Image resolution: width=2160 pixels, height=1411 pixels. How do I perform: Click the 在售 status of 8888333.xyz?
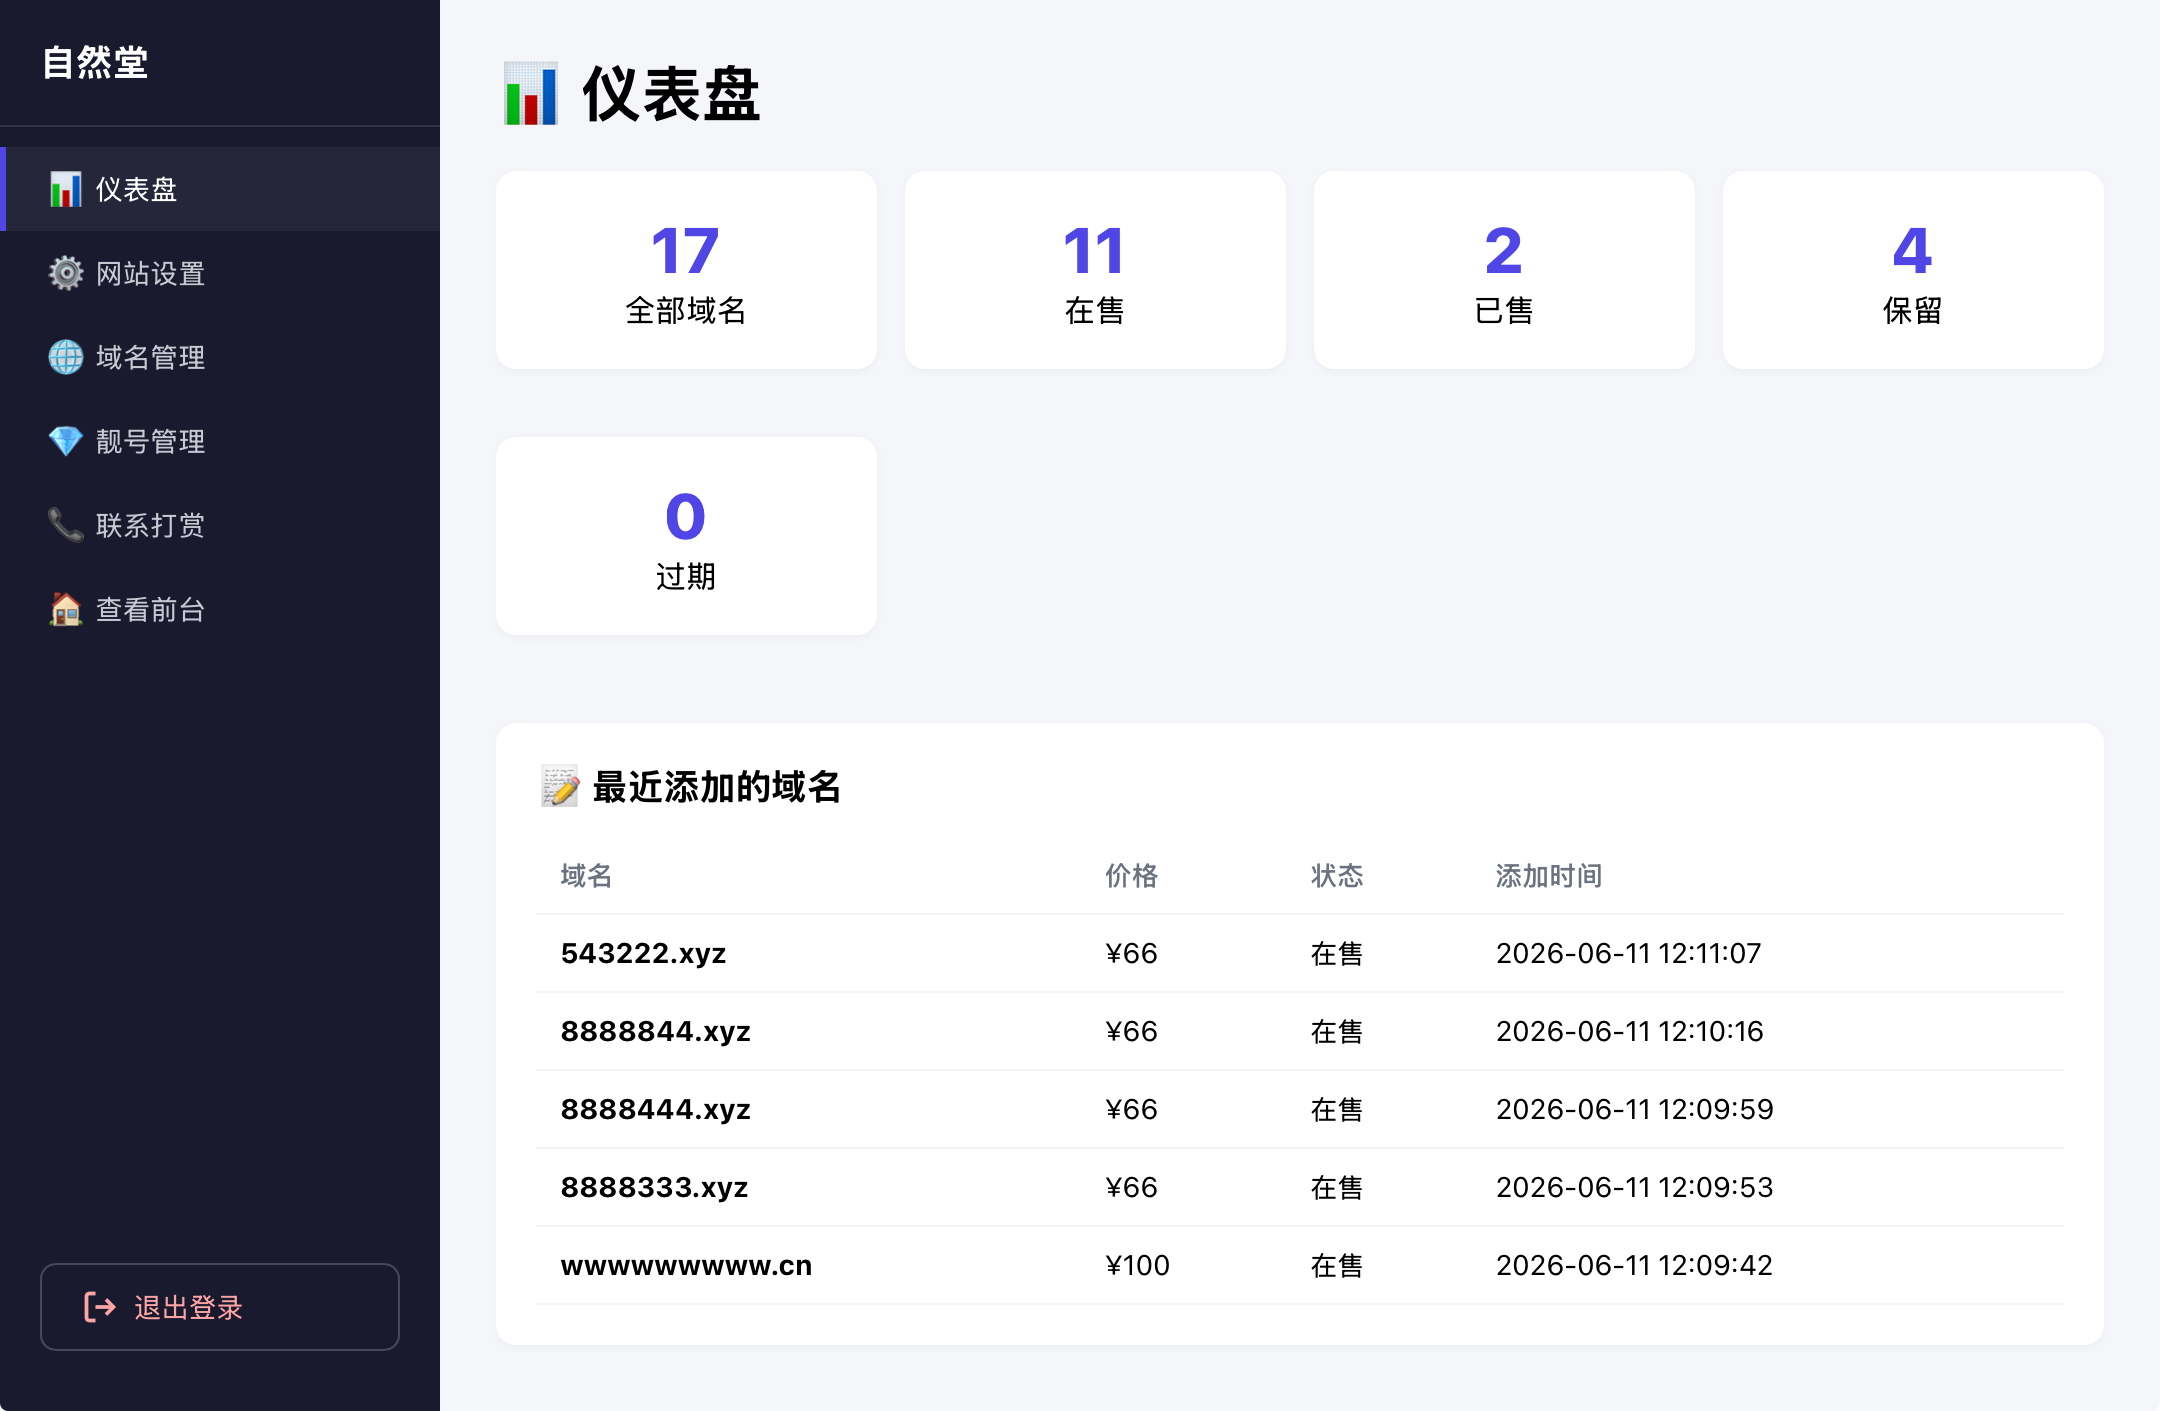pyautogui.click(x=1337, y=1188)
